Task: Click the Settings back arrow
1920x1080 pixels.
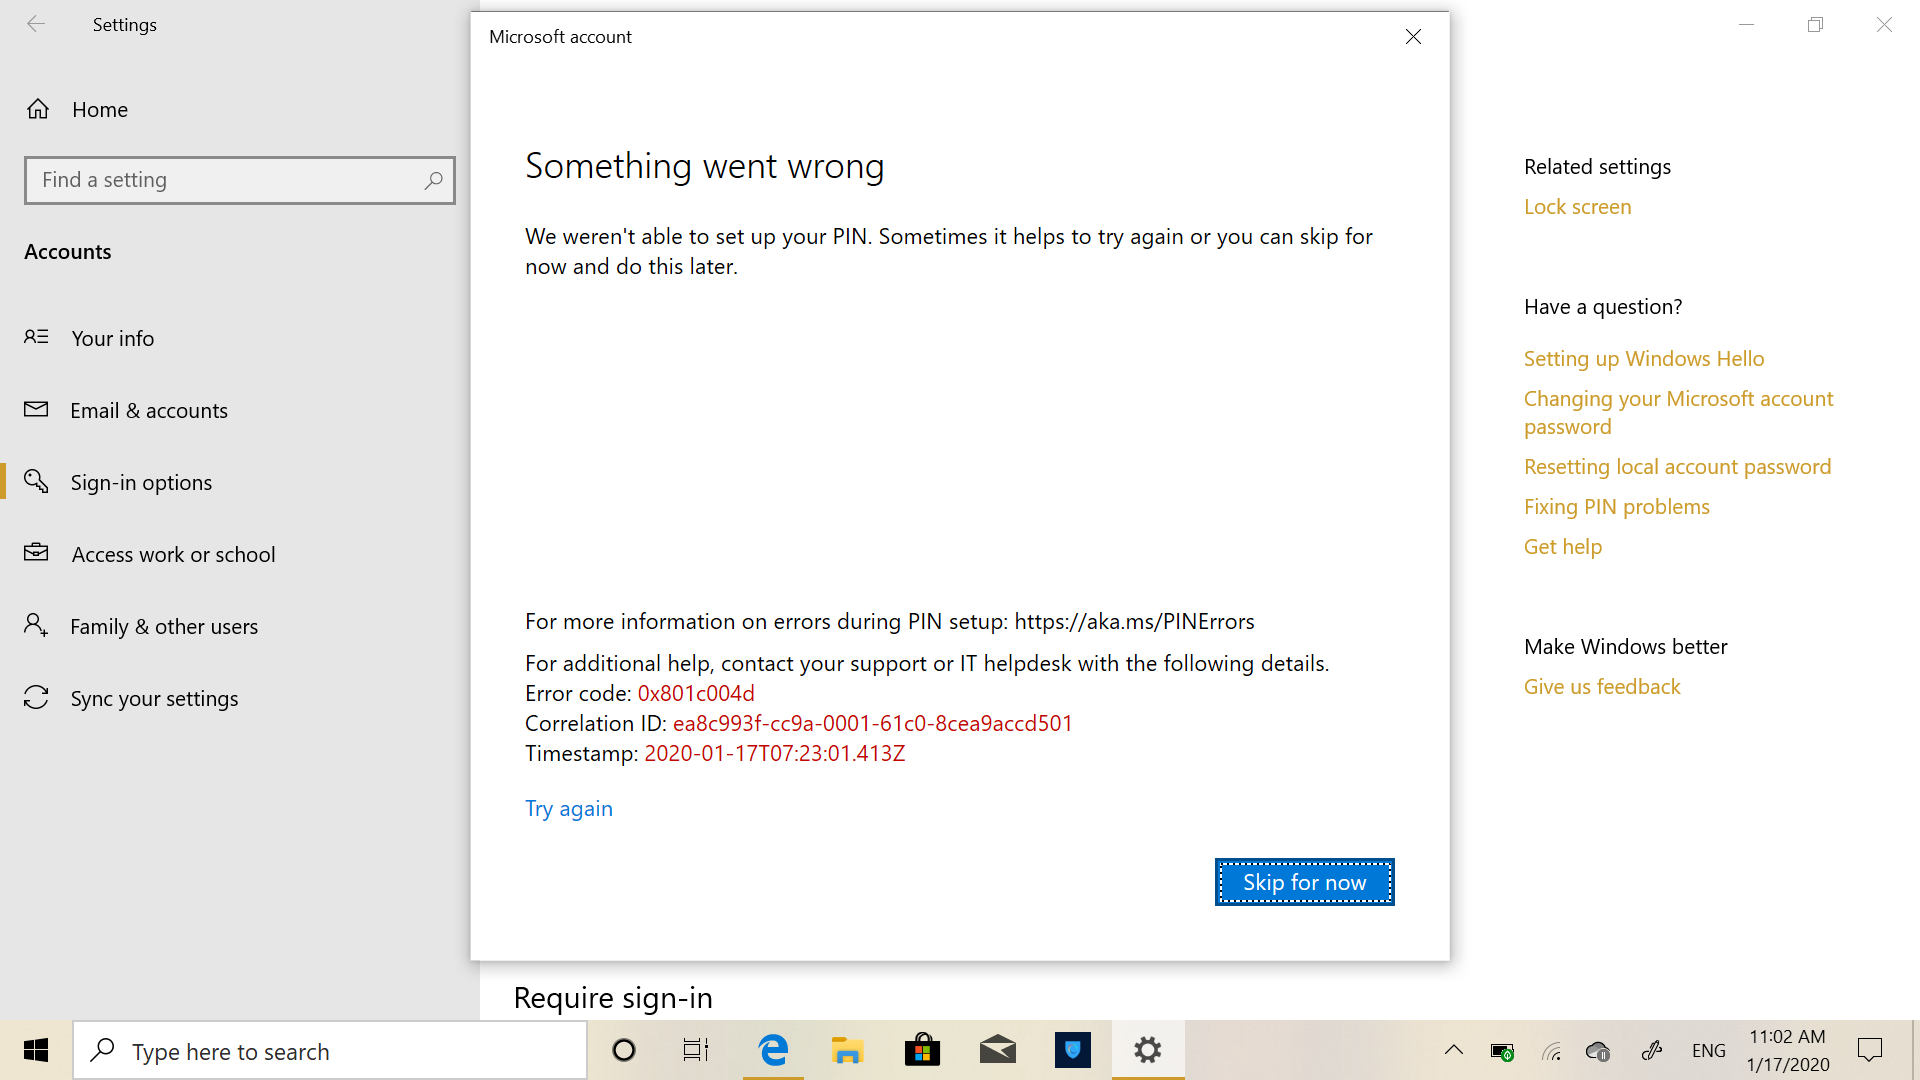Action: [36, 24]
